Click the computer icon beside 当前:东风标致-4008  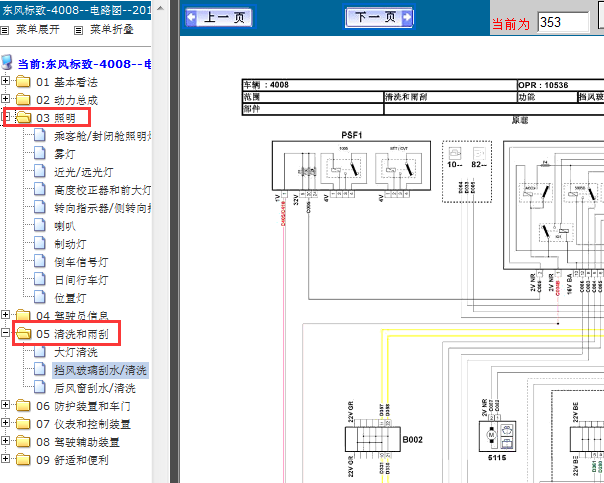coord(7,62)
